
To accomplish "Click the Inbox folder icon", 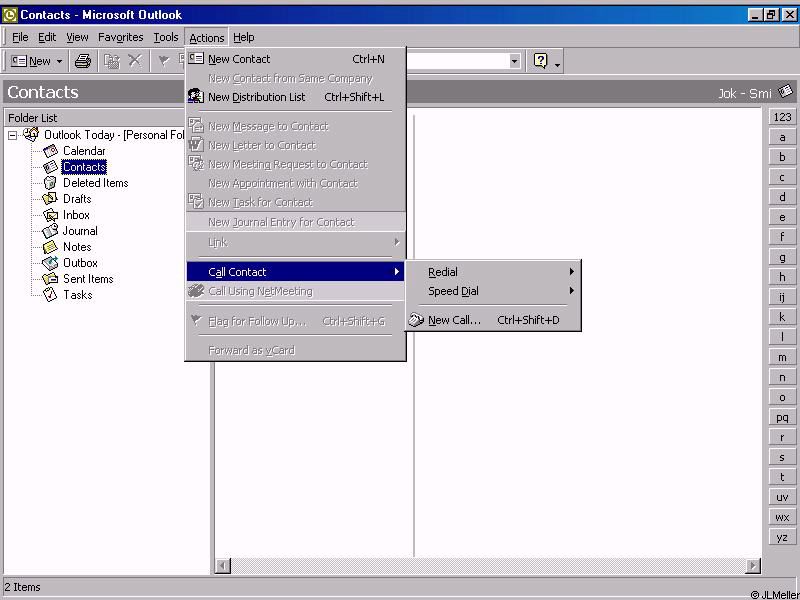I will (51, 215).
